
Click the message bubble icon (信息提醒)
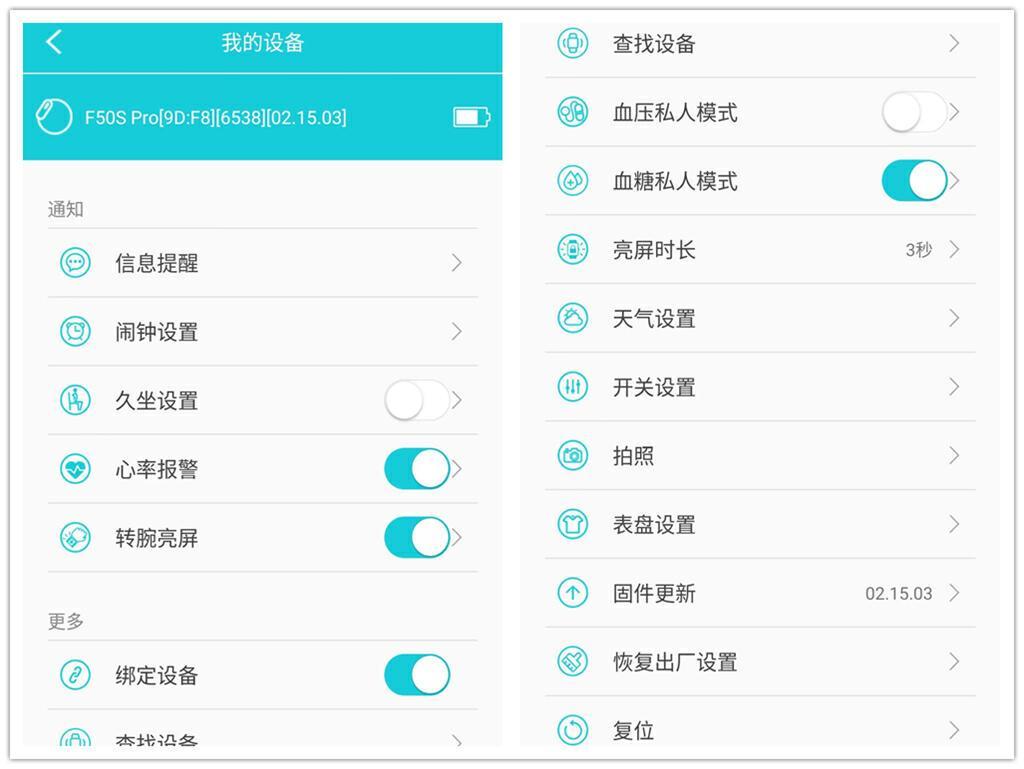pyautogui.click(x=75, y=263)
